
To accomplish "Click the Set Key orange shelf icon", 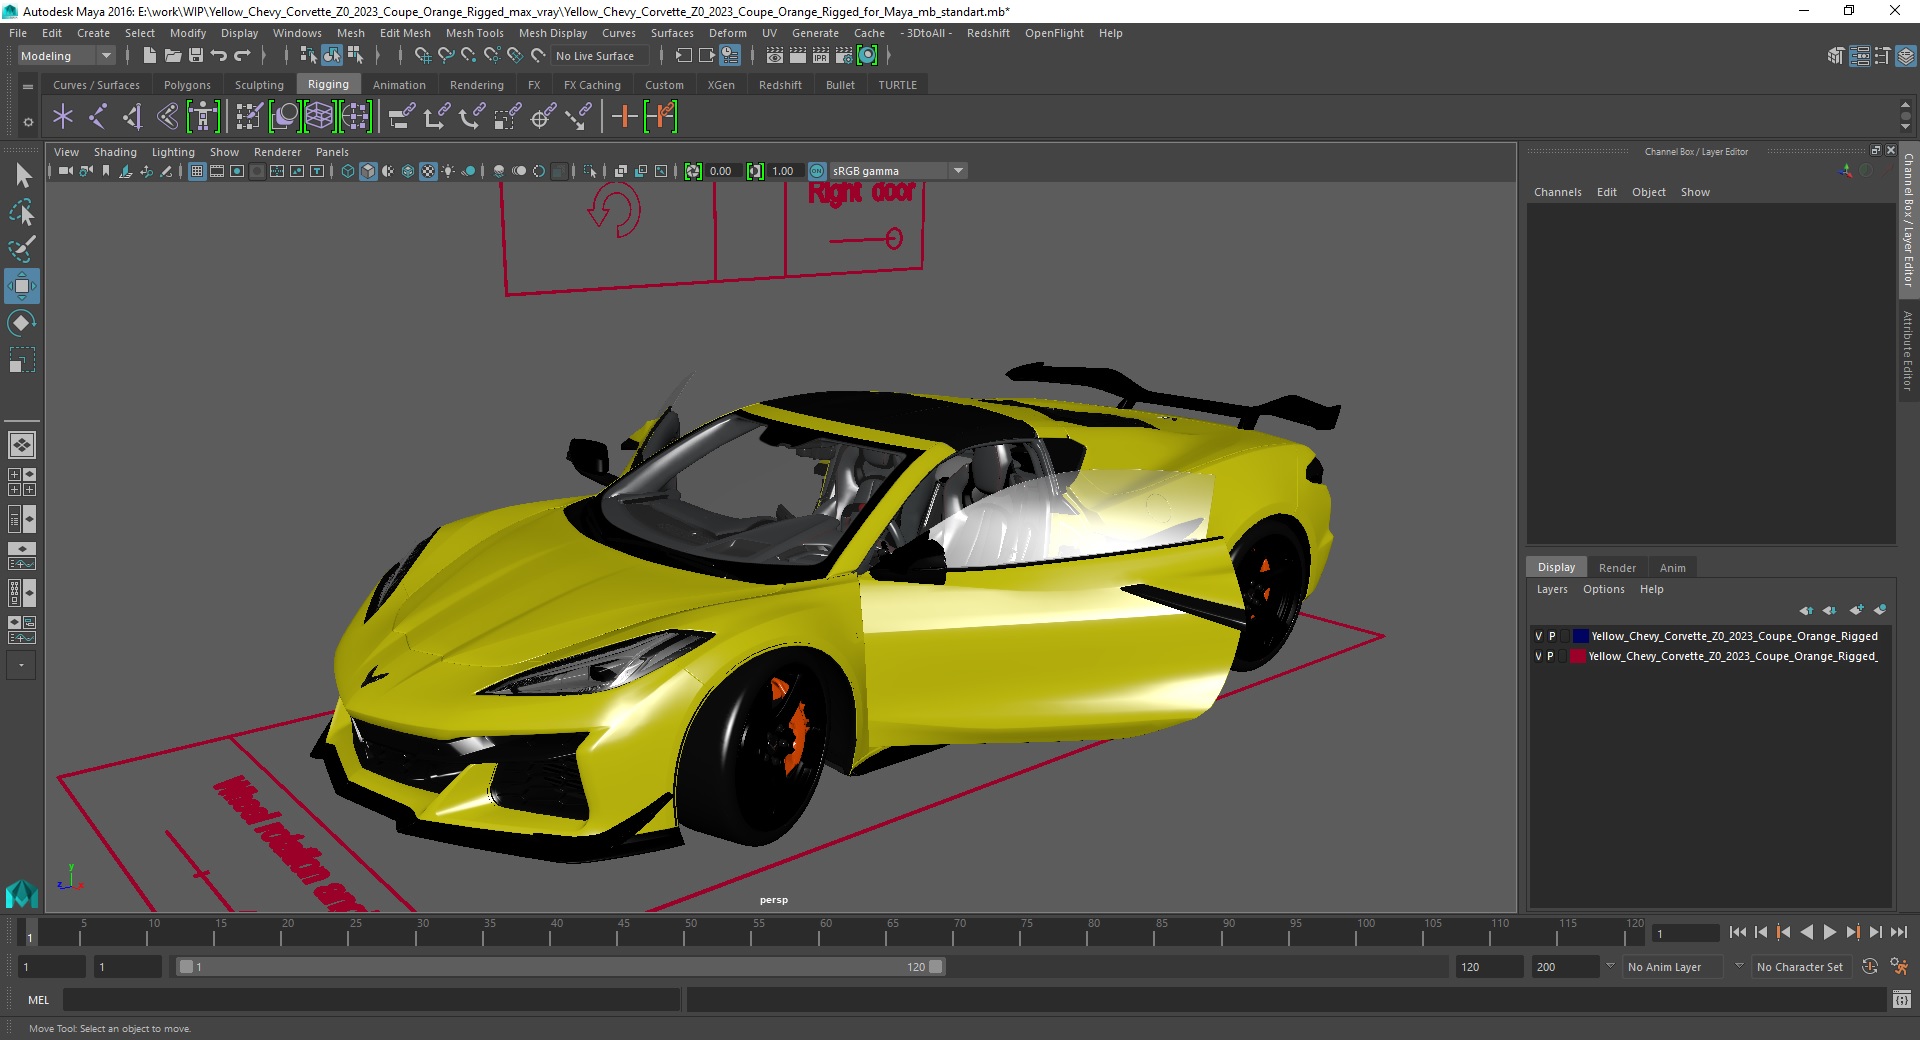I will pyautogui.click(x=625, y=117).
